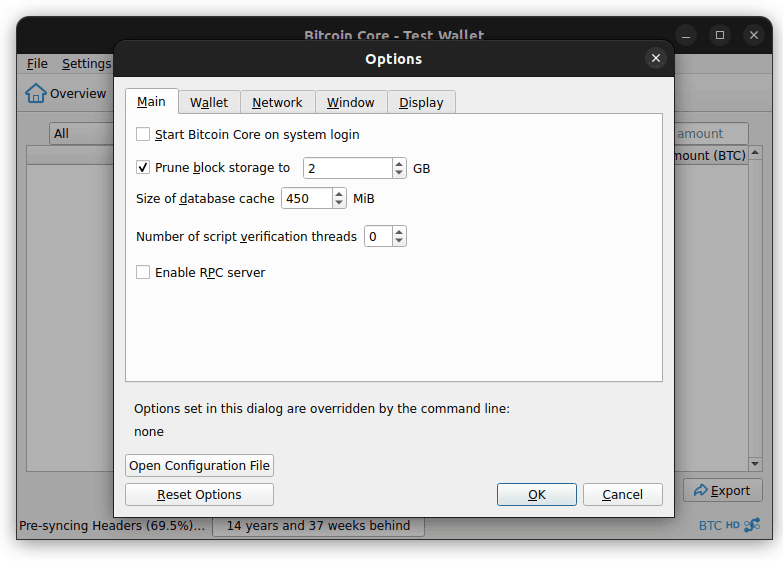Close the Bitcoin Core main window
This screenshot has width=783, height=561.
754,35
